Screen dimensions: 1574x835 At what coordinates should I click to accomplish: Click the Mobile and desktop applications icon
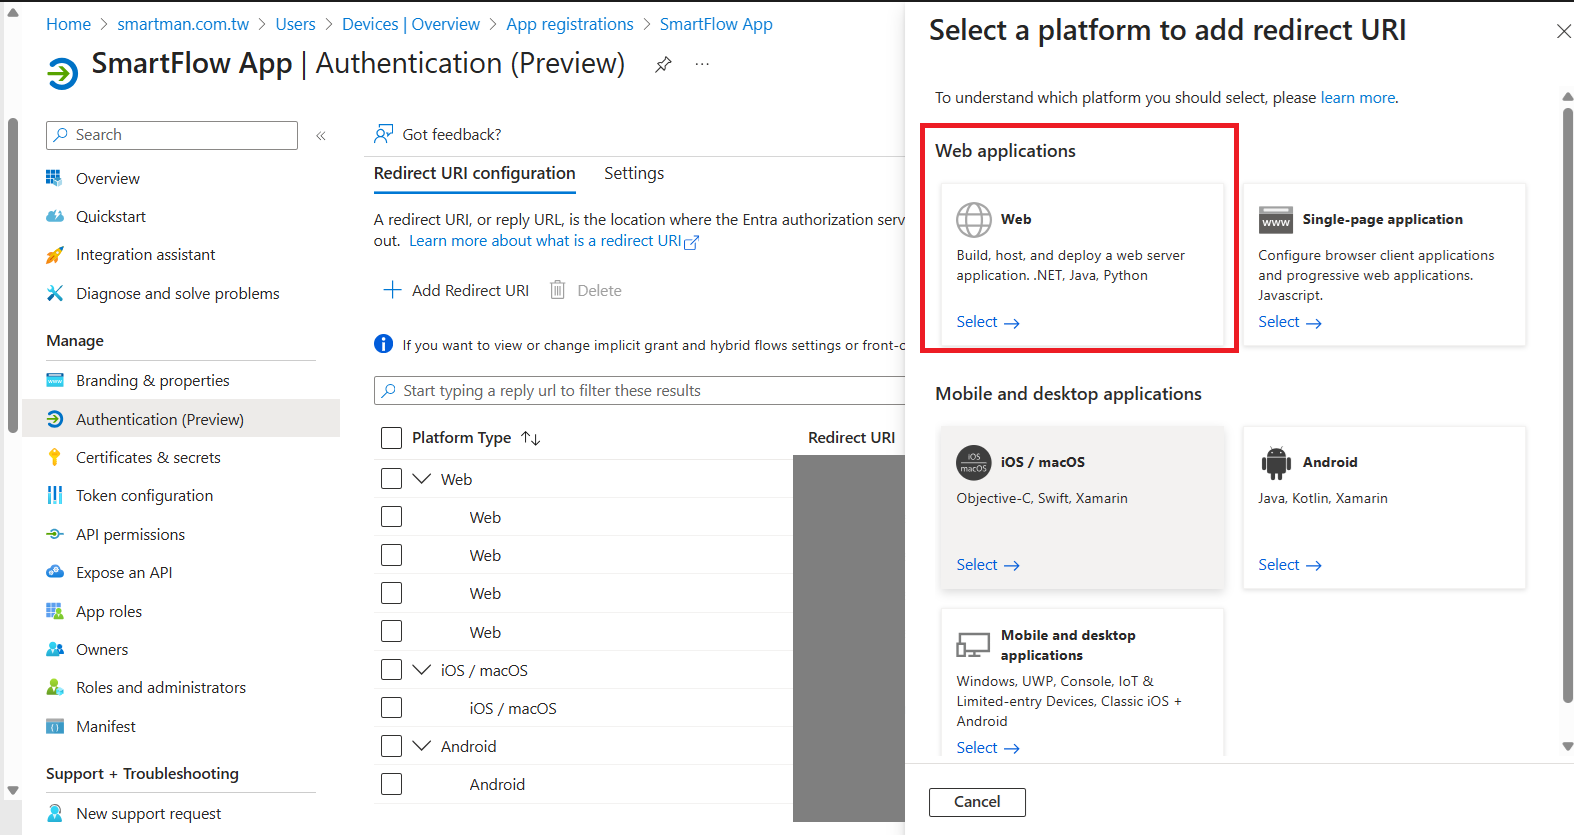pyautogui.click(x=973, y=645)
